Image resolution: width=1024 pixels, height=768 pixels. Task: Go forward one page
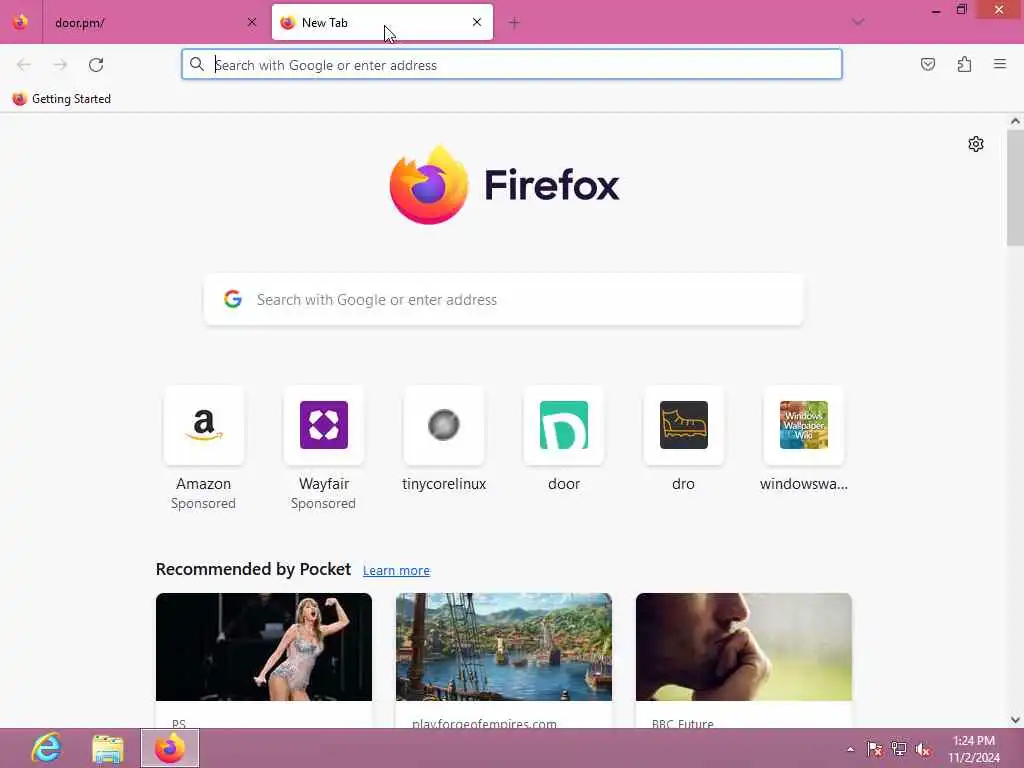coord(60,65)
